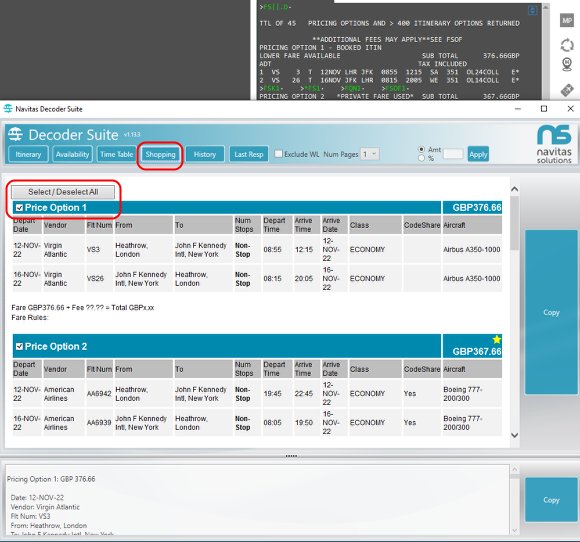
Task: Click the results scroll up arrow
Action: 514,189
